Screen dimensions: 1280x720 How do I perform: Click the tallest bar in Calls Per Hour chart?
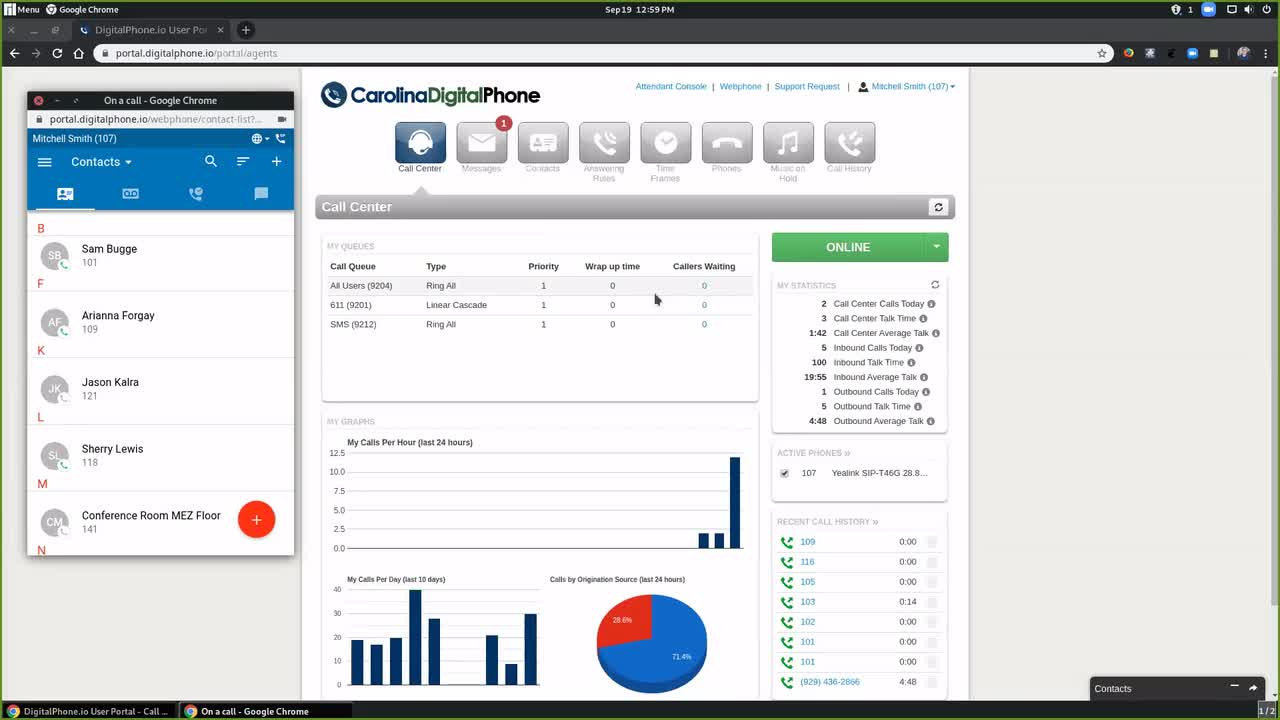point(735,502)
